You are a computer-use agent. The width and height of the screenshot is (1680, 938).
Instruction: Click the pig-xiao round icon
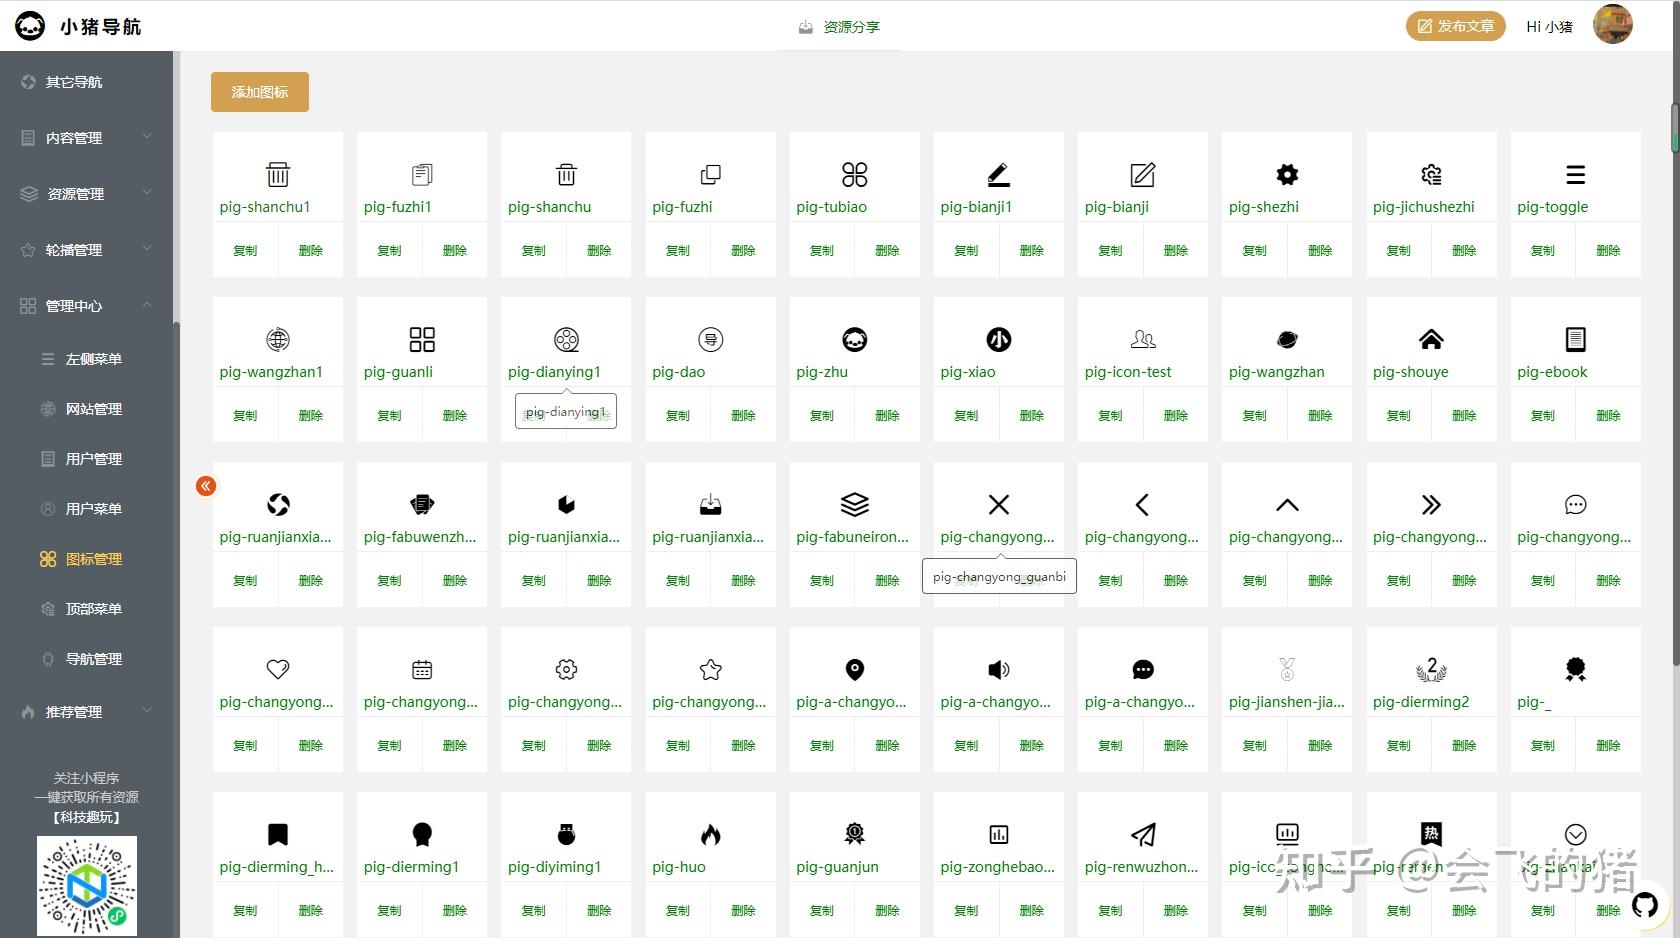(x=999, y=340)
